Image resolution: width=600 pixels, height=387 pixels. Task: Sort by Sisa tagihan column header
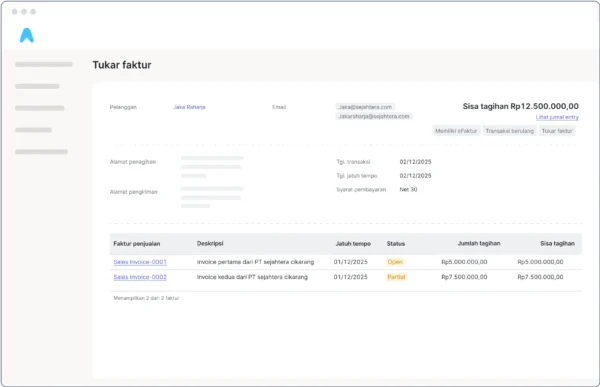click(x=558, y=243)
